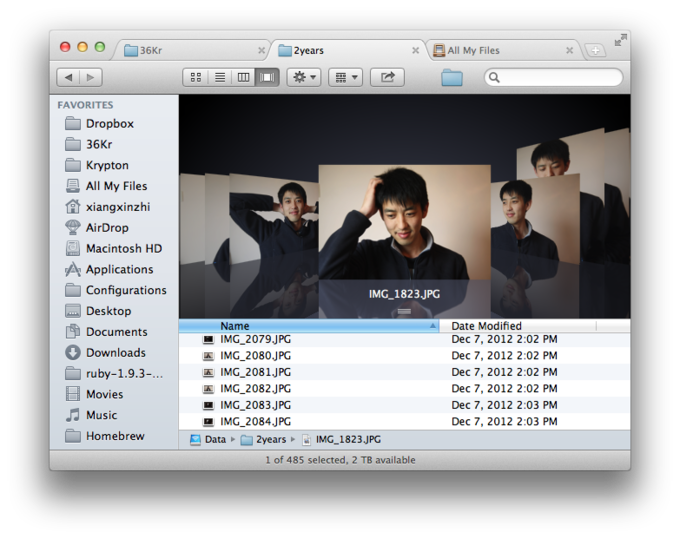Sort by Date Modified column

[x=518, y=326]
